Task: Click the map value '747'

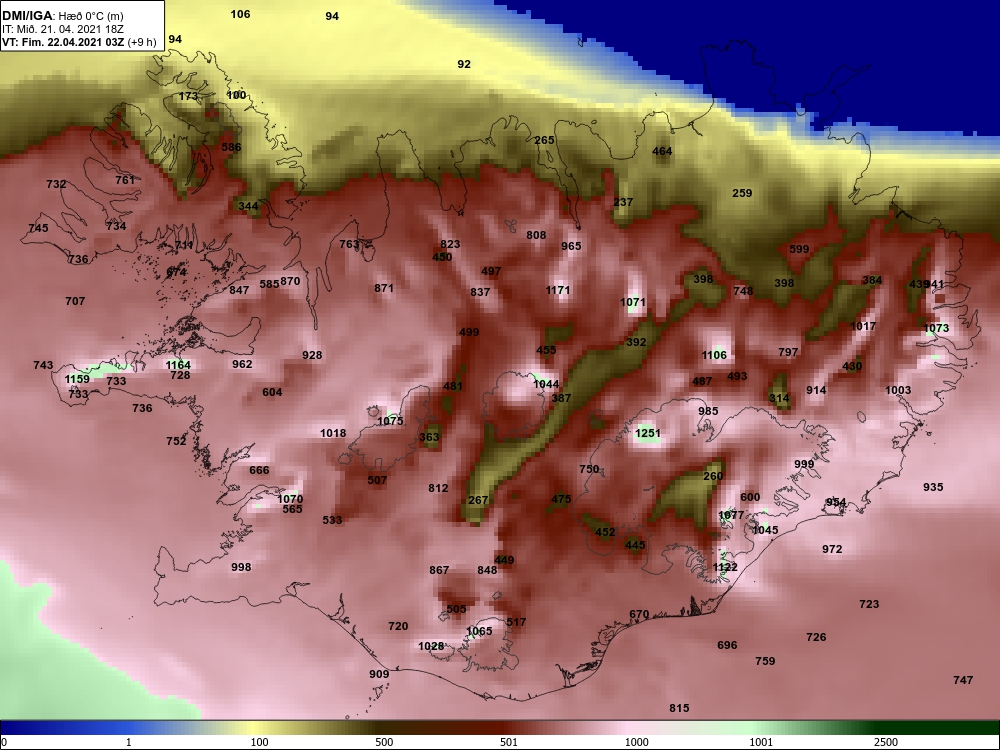Action: pyautogui.click(x=963, y=680)
